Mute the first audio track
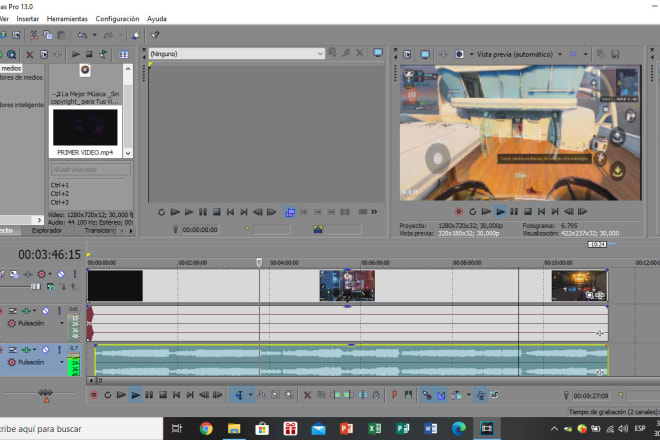 coord(45,311)
